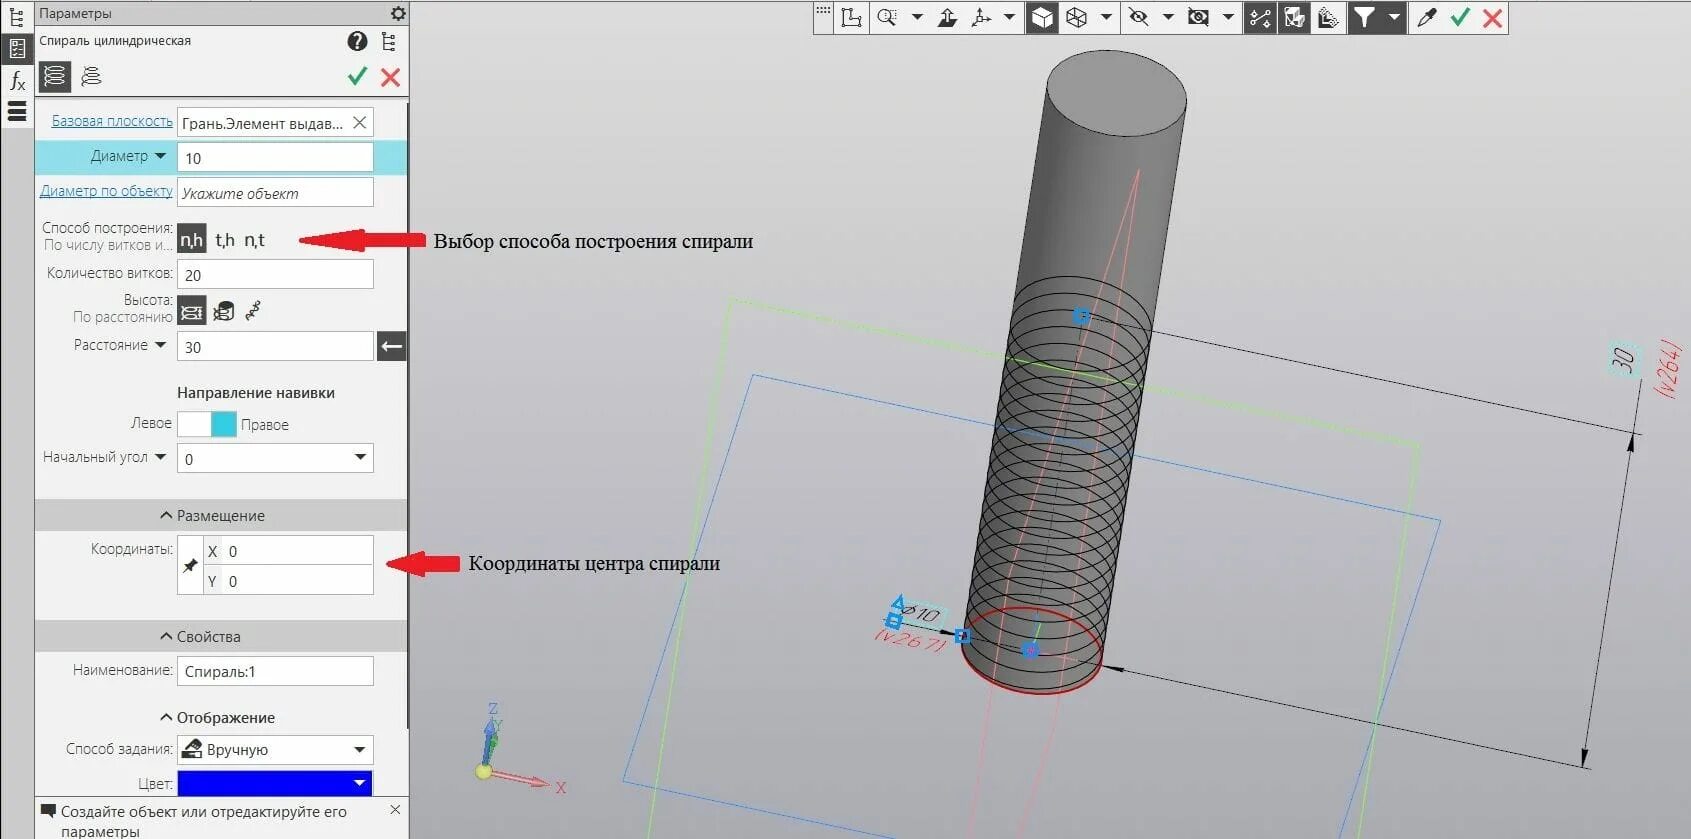1691x839 pixels.
Task: Enable shaded solid cube display mode
Action: pos(1042,18)
